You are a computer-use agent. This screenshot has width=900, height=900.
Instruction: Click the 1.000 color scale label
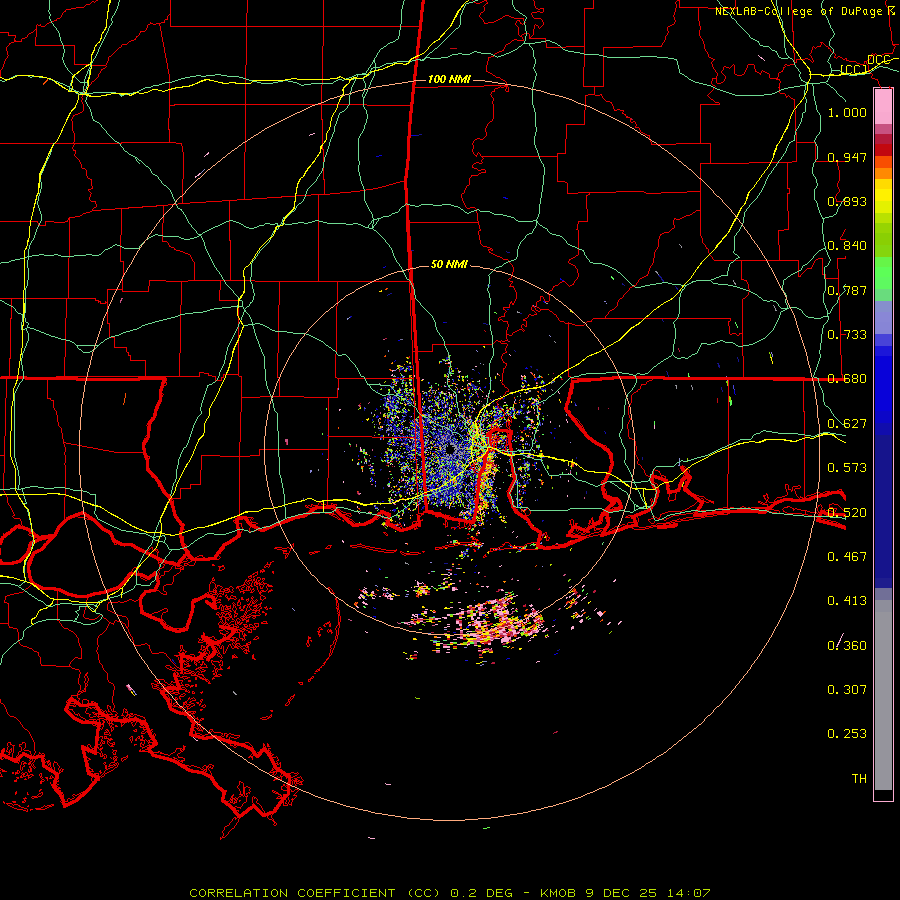[x=847, y=112]
